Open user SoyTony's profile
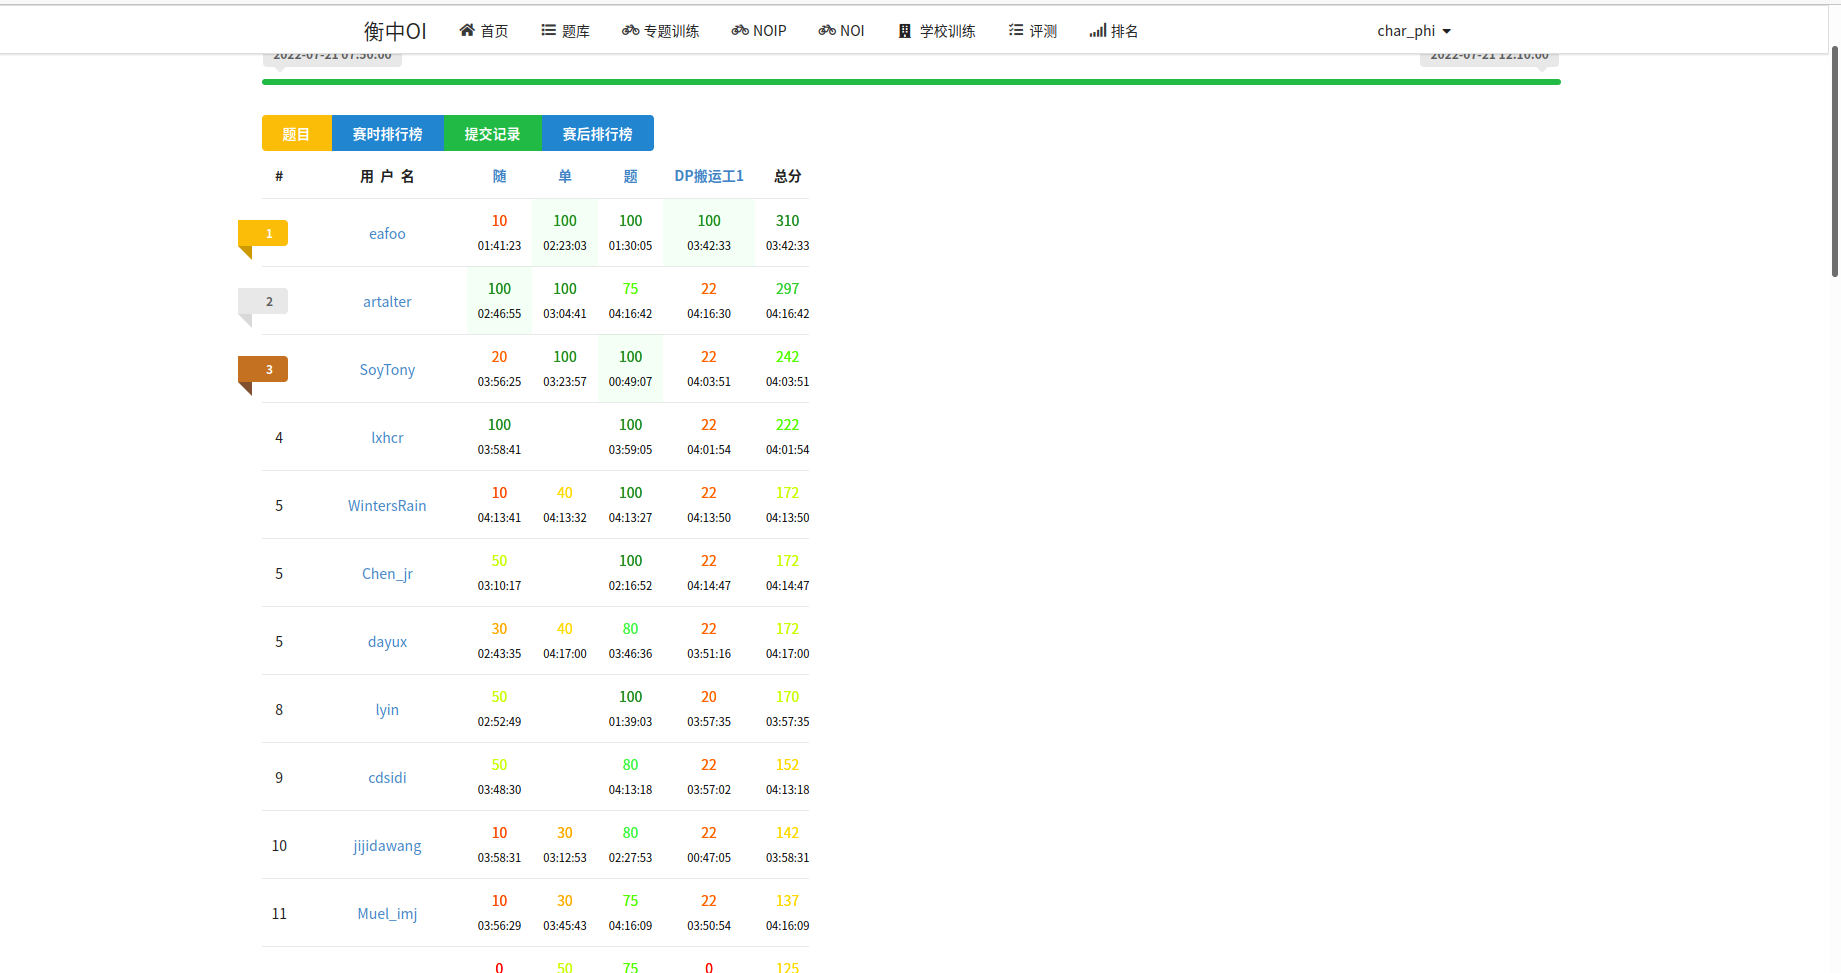 [x=387, y=369]
